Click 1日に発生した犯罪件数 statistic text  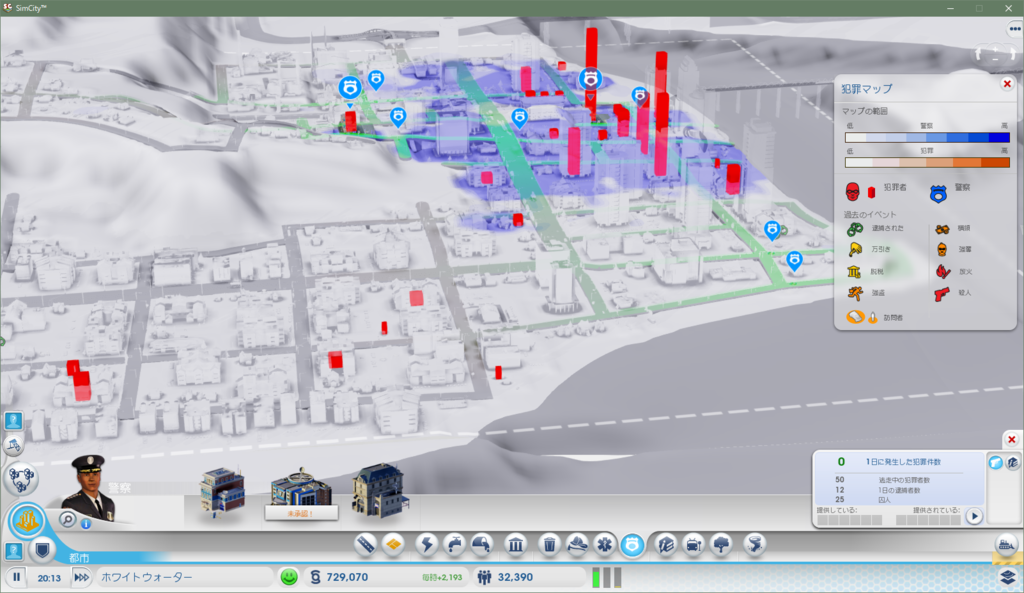pyautogui.click(x=903, y=462)
